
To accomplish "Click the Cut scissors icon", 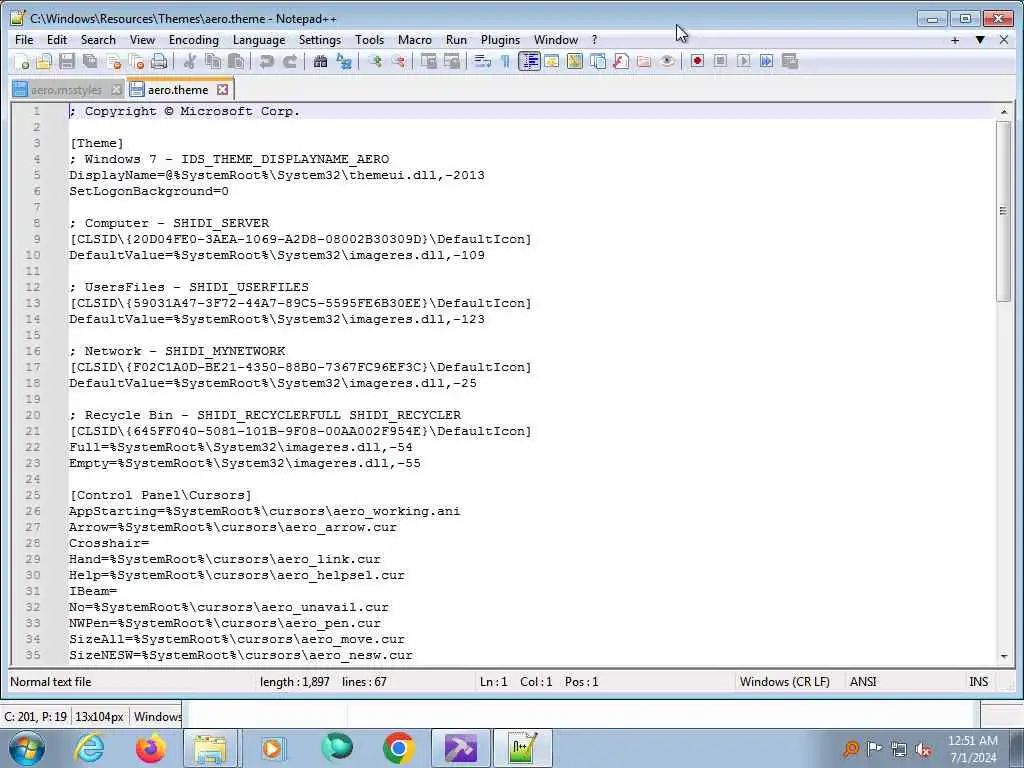I will tap(190, 61).
